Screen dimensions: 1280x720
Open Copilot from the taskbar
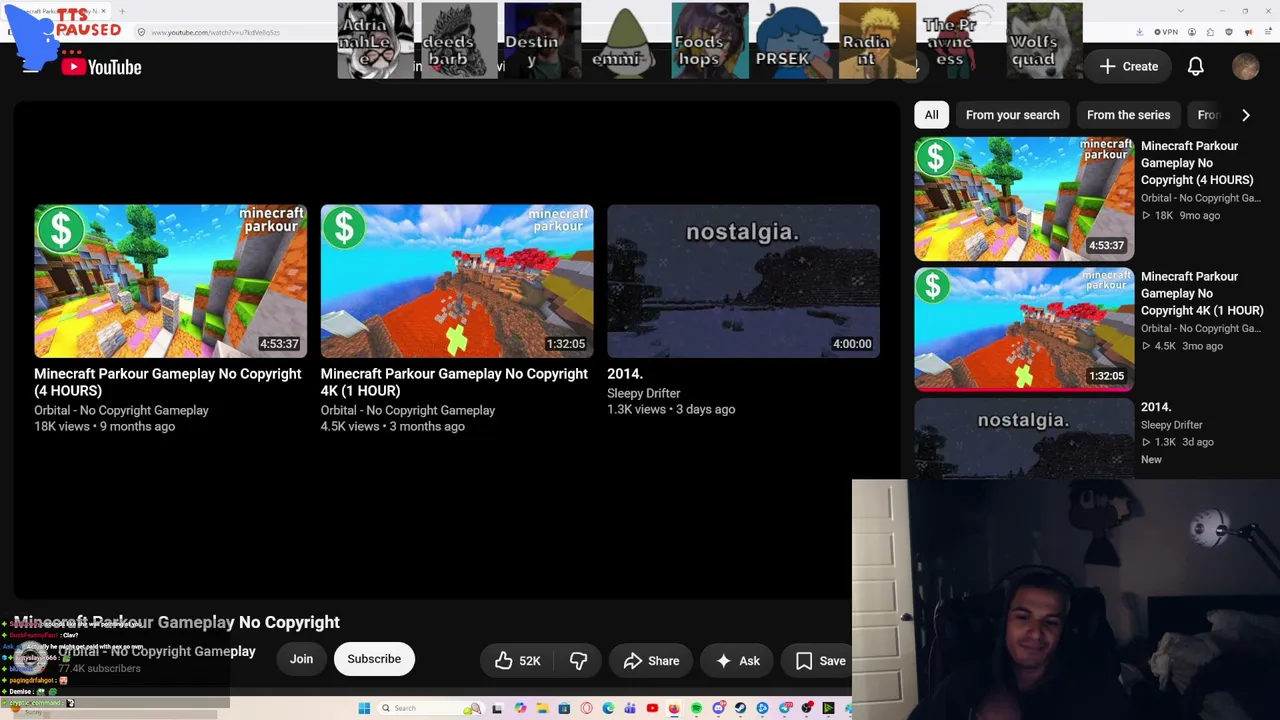520,708
